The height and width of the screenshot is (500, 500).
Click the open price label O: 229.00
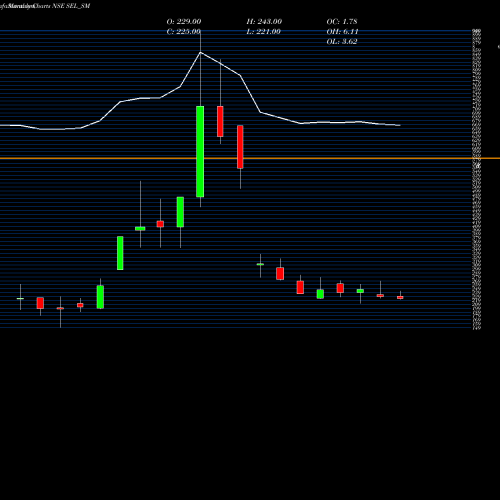click(x=184, y=21)
